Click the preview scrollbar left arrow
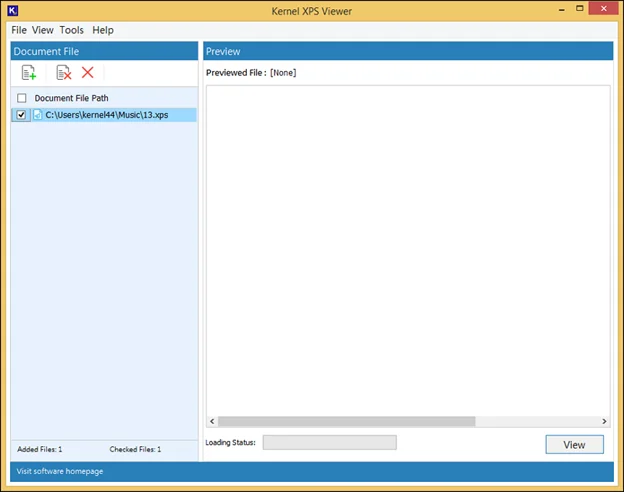Image resolution: width=624 pixels, height=492 pixels. 212,421
